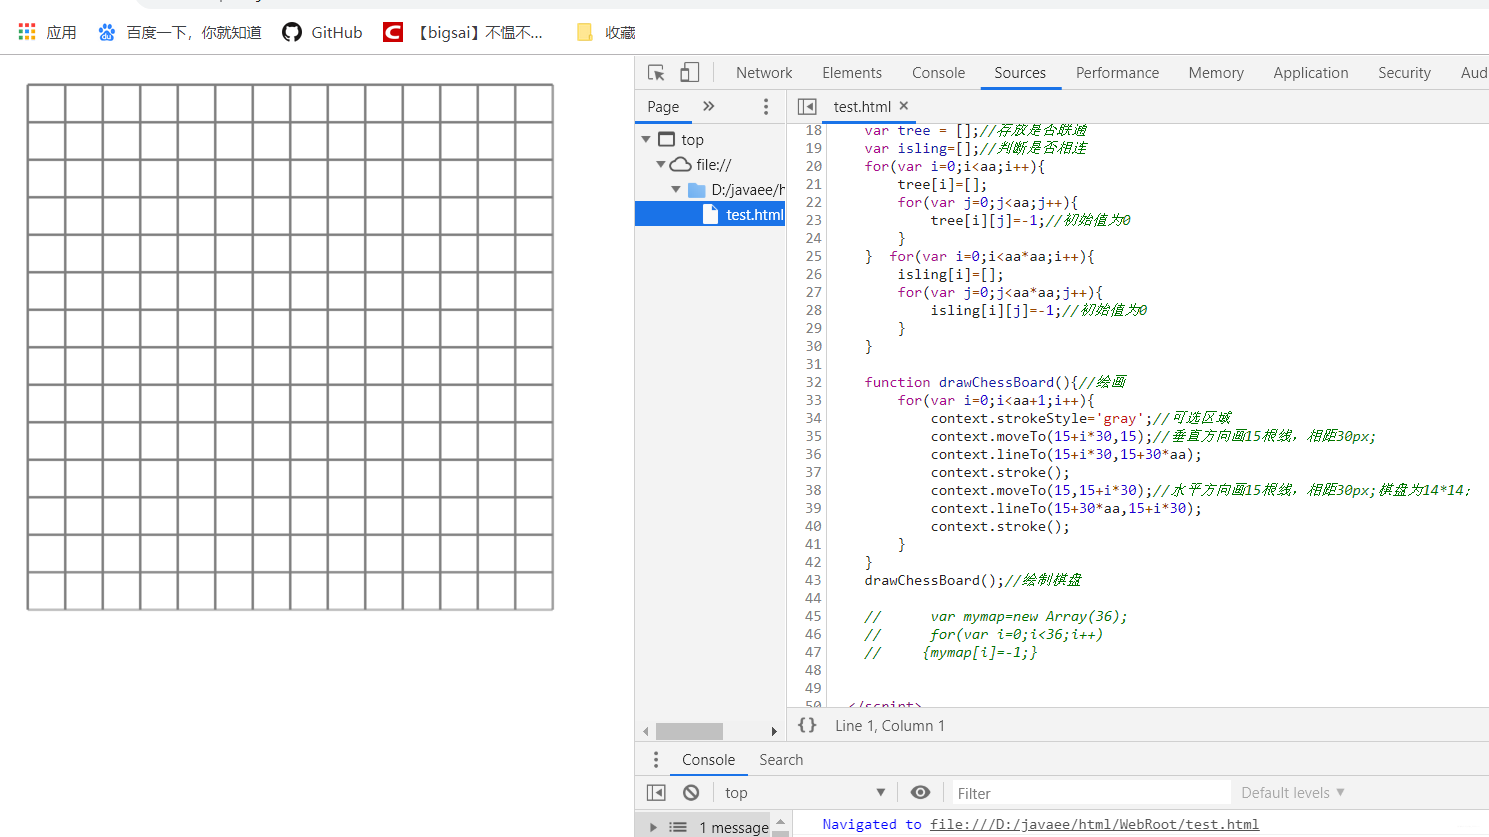
Task: Open the Apps grid bookmark icon
Action: [x=27, y=33]
